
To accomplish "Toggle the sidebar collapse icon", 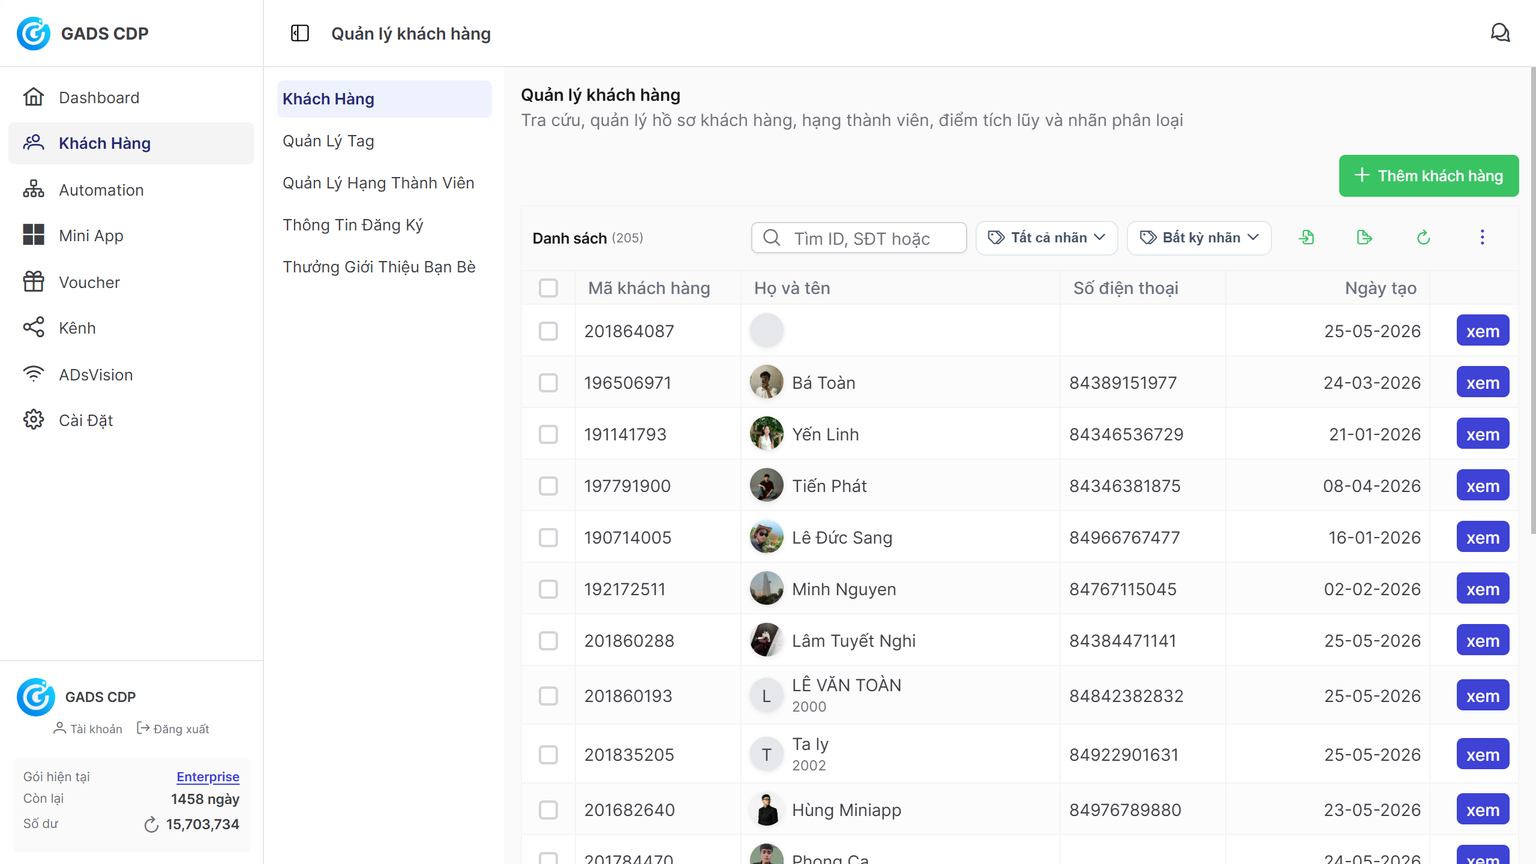I will click(x=300, y=33).
